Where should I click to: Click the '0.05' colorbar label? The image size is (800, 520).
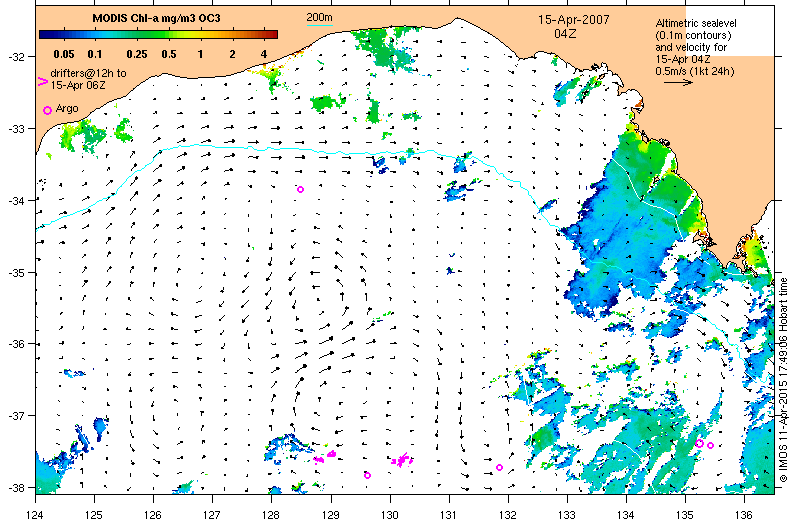[x=64, y=54]
